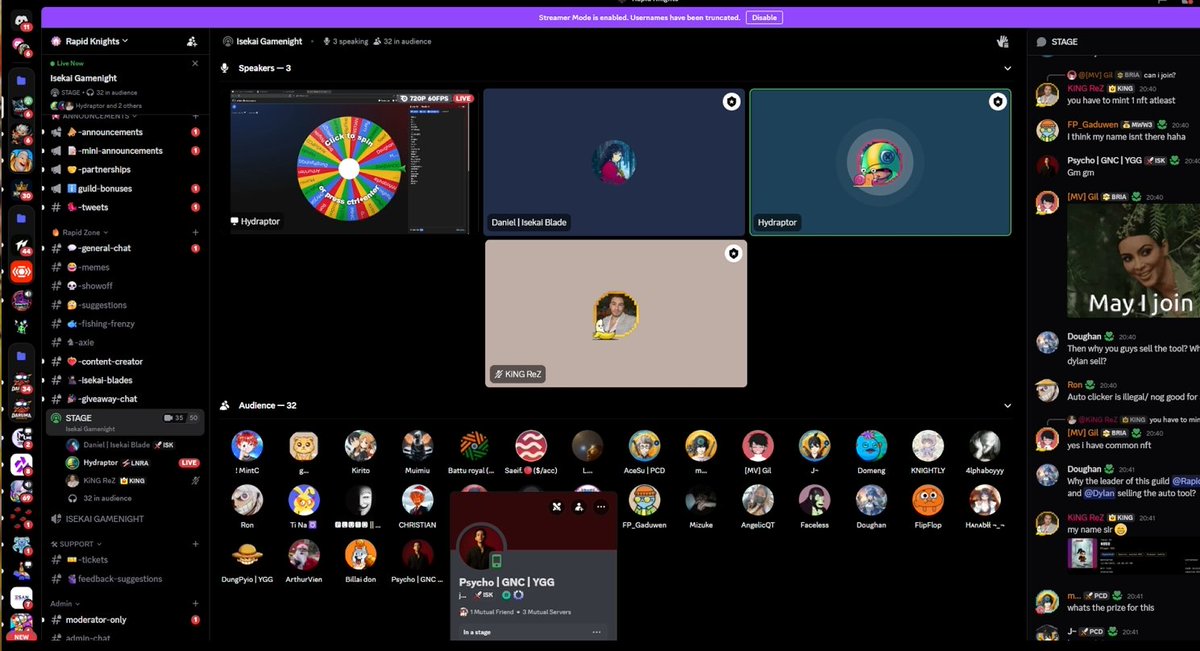Viewport: 1200px width, 651px height.
Task: Click KiNG ReZ entry under STAGE in sidebar
Action: (133, 481)
